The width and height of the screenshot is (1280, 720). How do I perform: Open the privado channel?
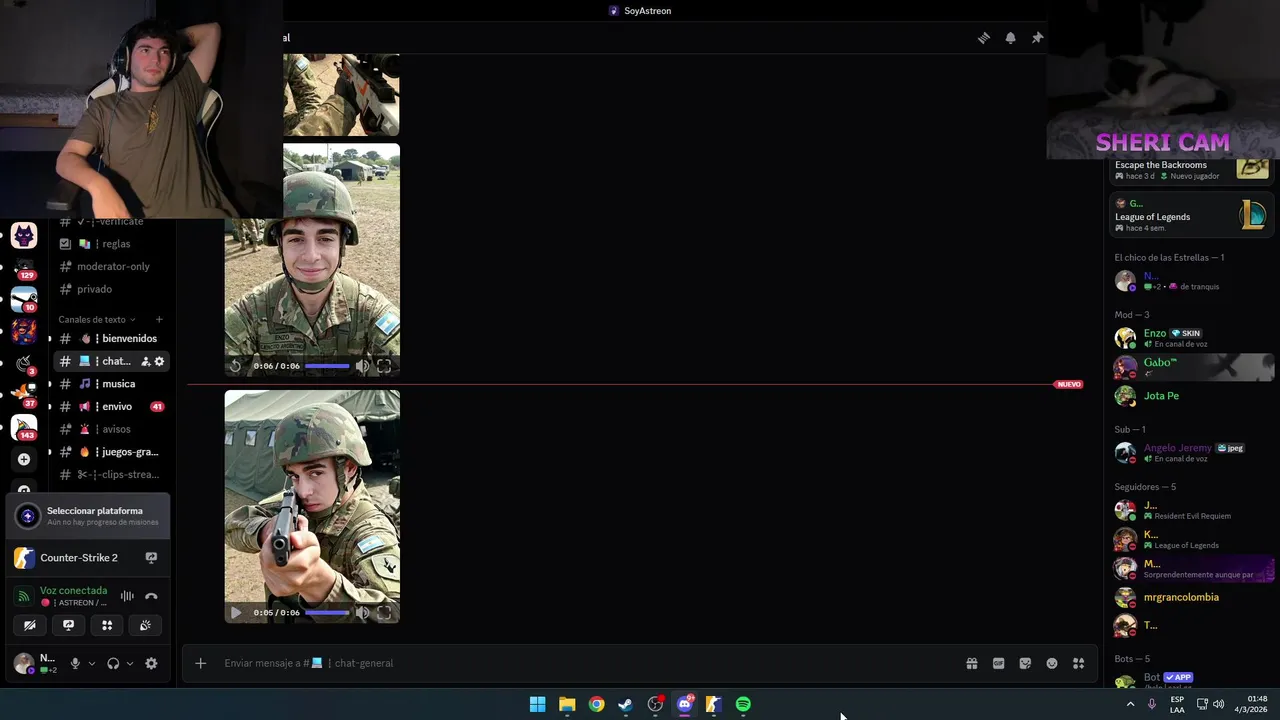(x=110, y=289)
